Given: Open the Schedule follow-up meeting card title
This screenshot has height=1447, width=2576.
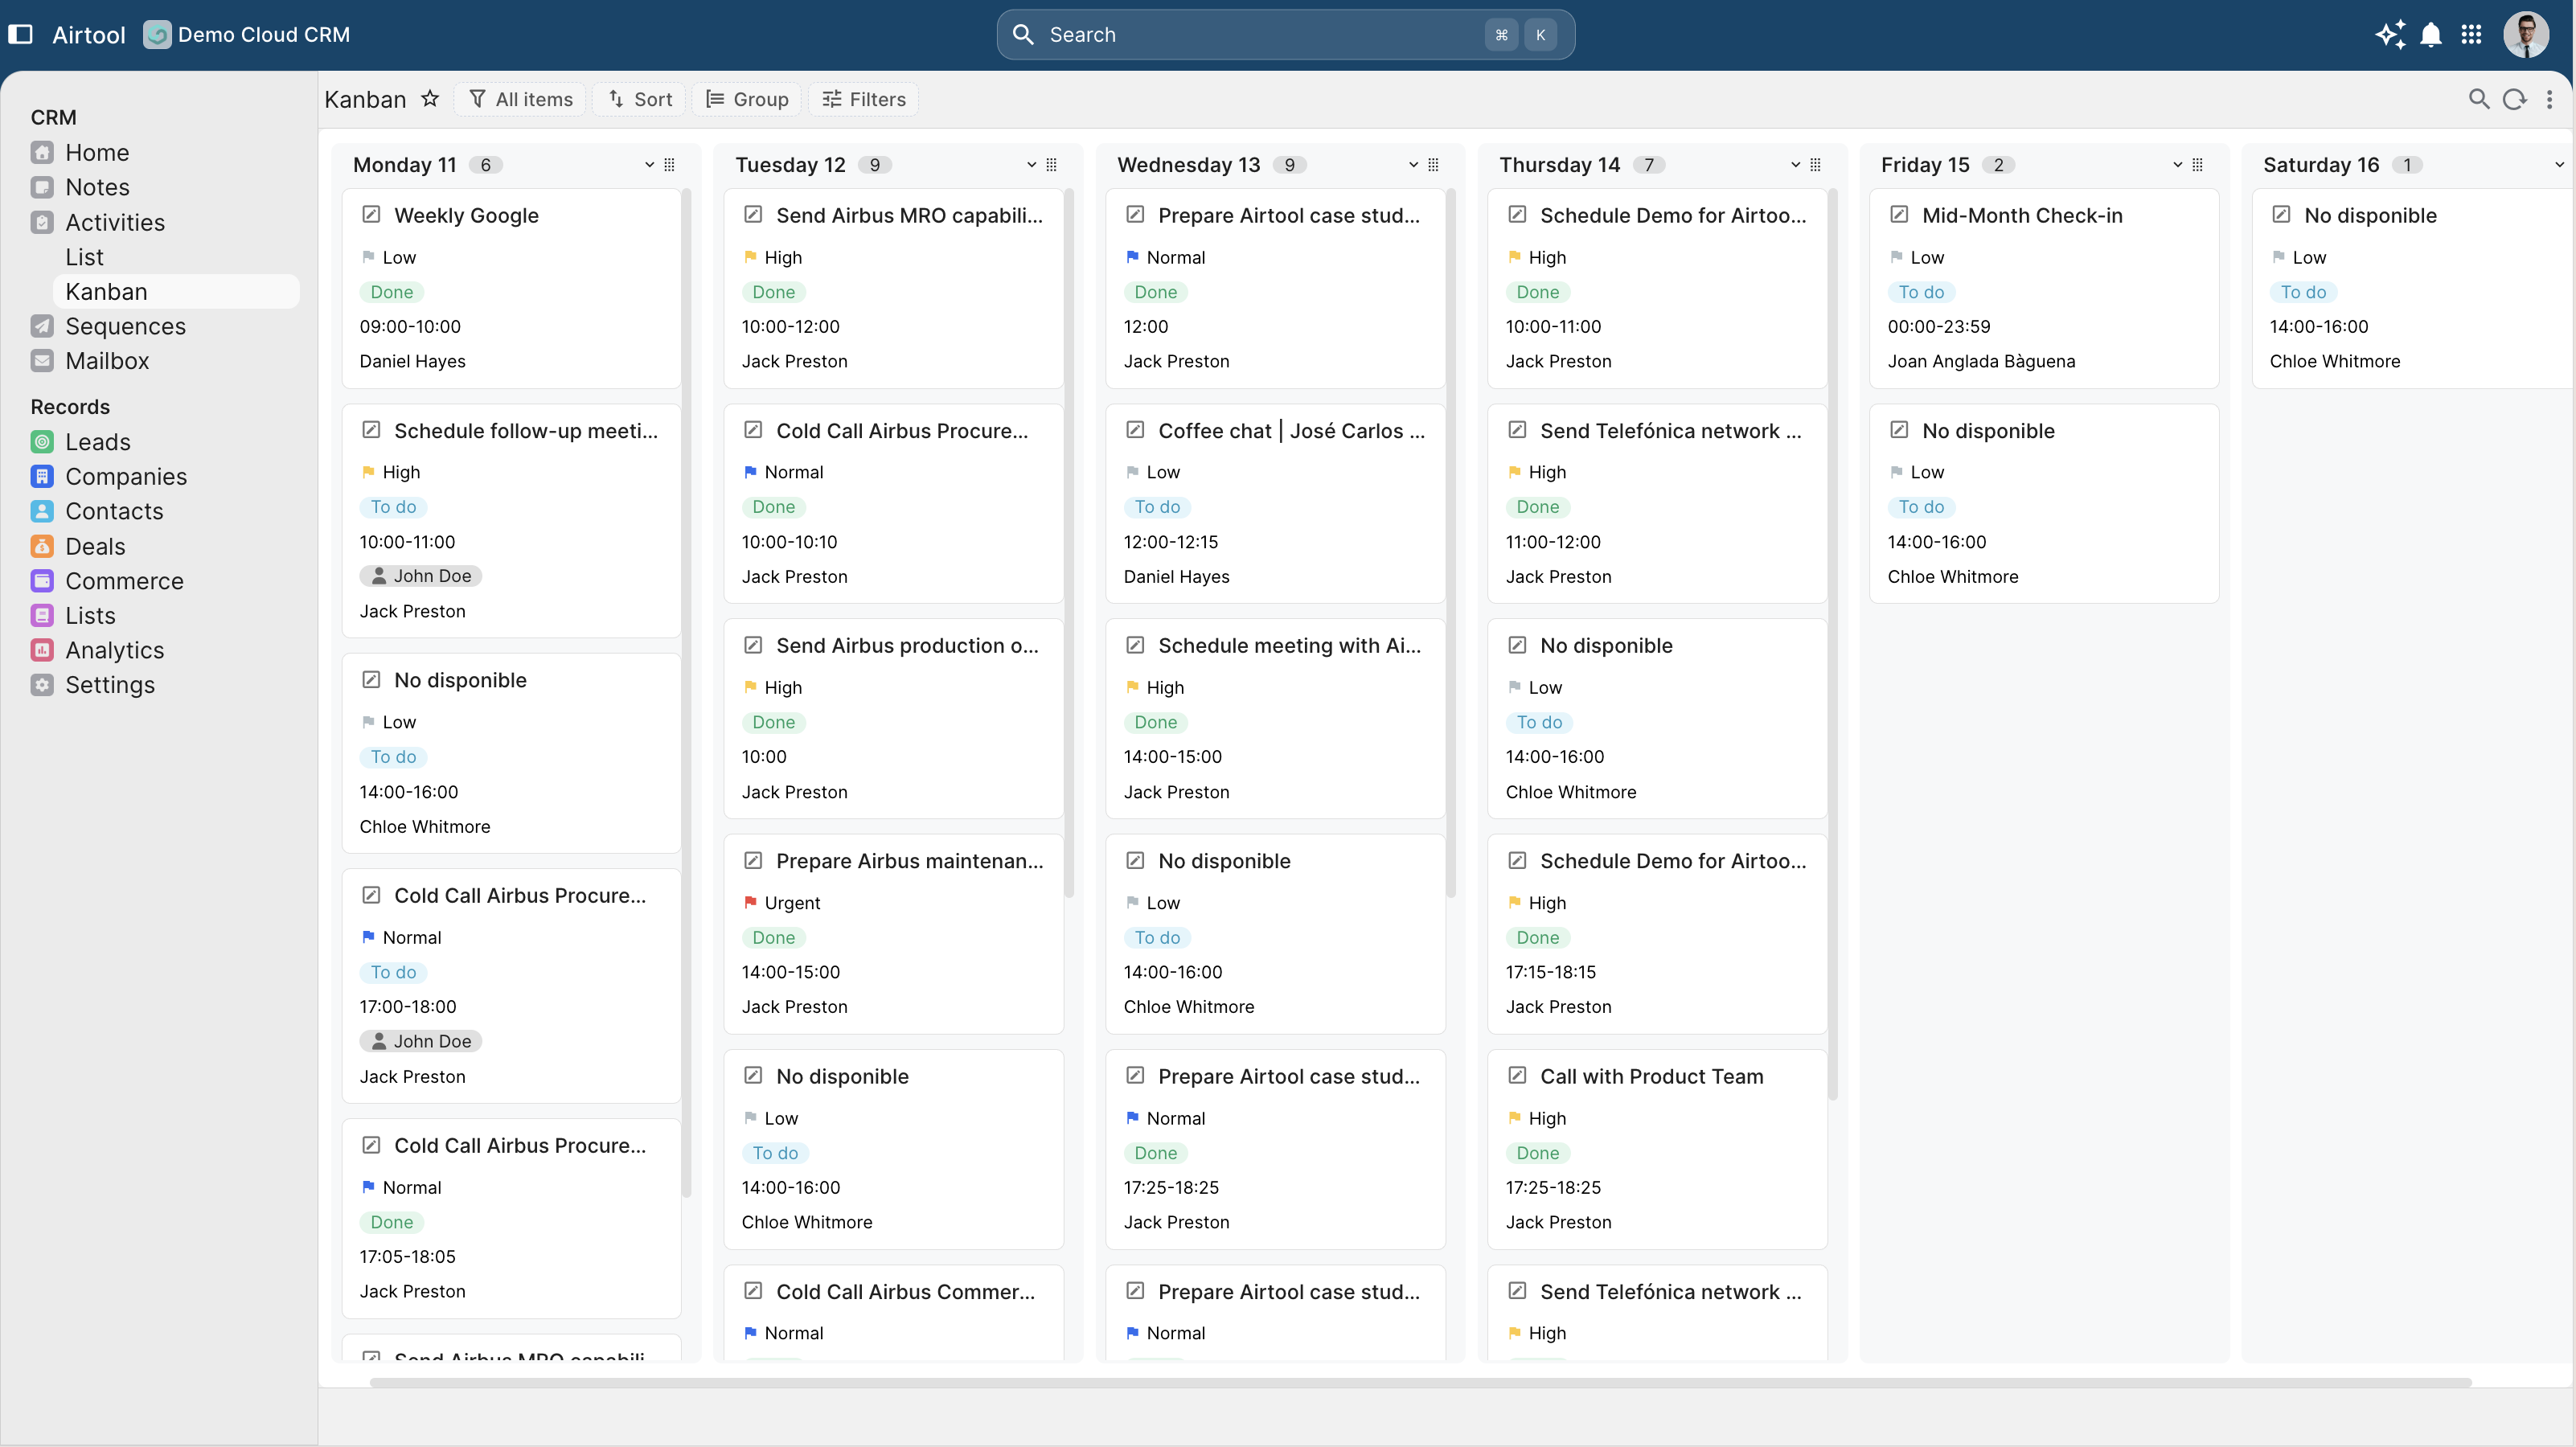Looking at the screenshot, I should click(526, 430).
